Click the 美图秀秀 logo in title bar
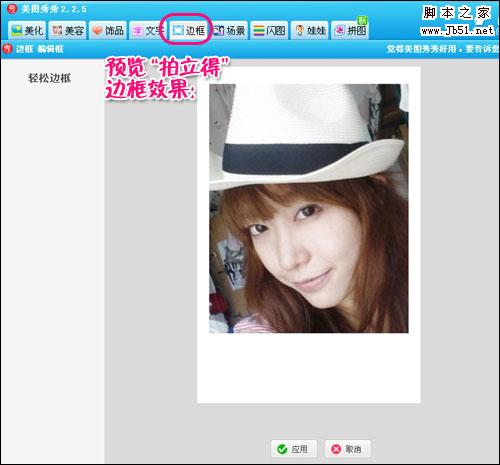 point(12,9)
